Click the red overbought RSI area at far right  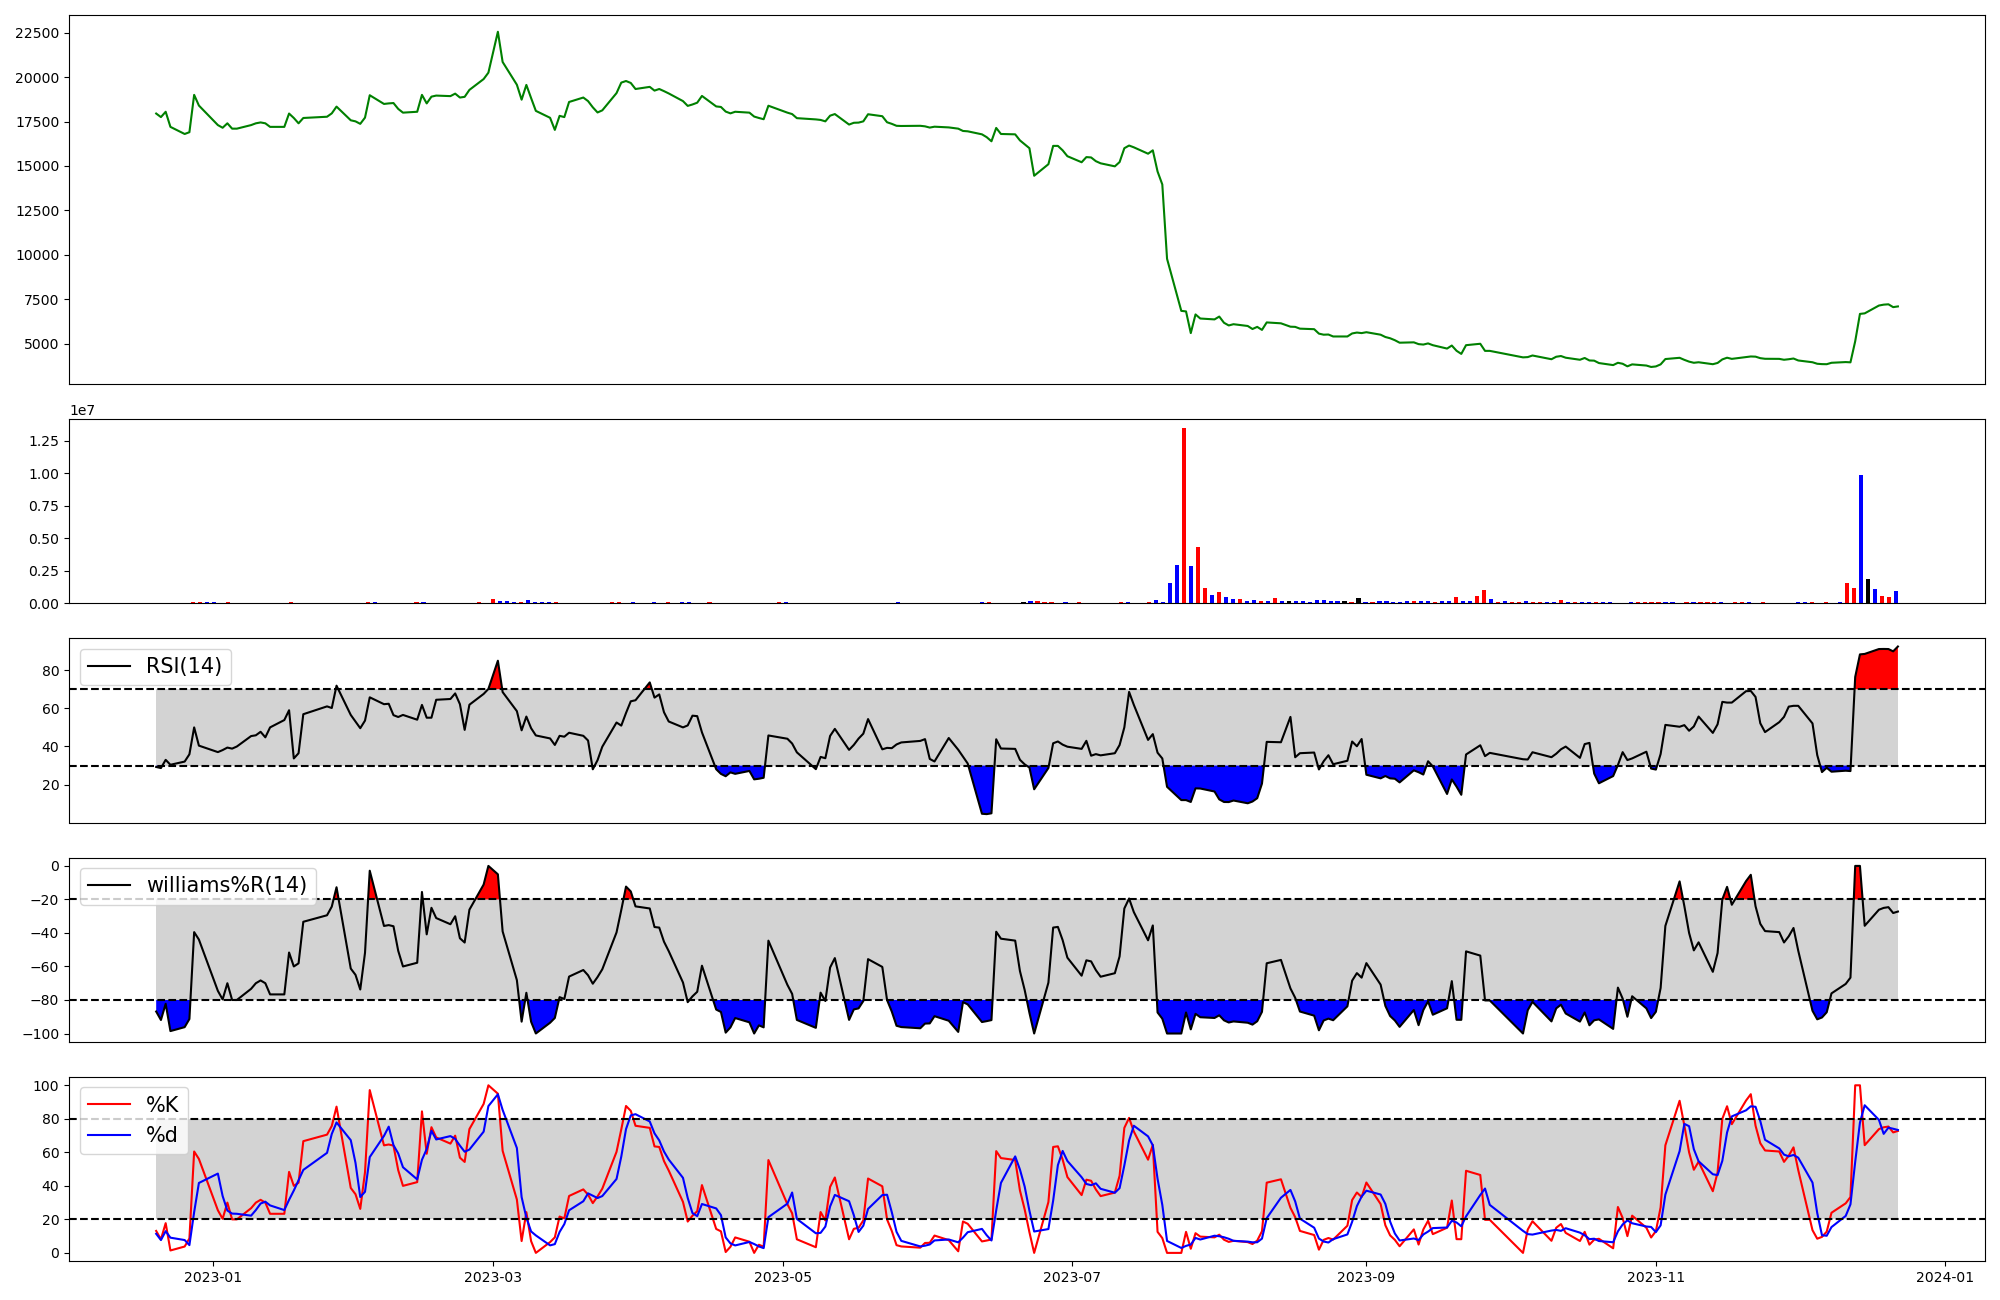point(1878,670)
